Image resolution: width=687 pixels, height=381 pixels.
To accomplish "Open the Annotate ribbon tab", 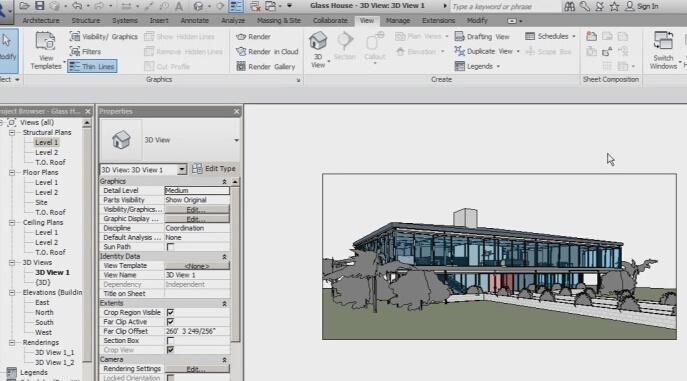I will click(195, 21).
